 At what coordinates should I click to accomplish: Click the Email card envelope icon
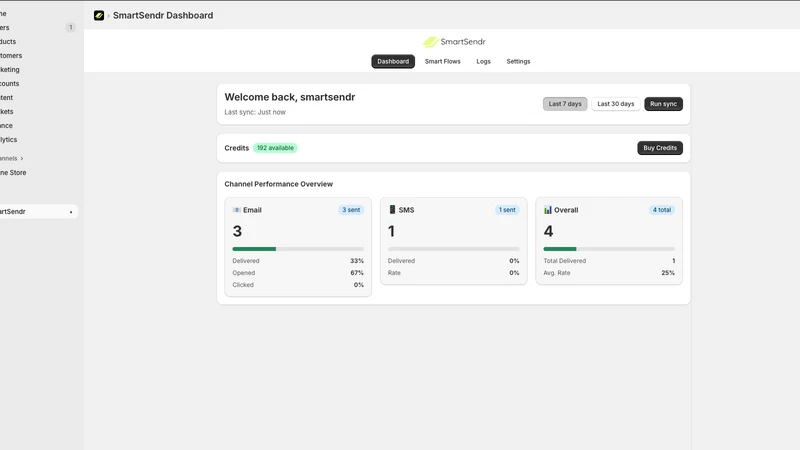[x=237, y=210]
